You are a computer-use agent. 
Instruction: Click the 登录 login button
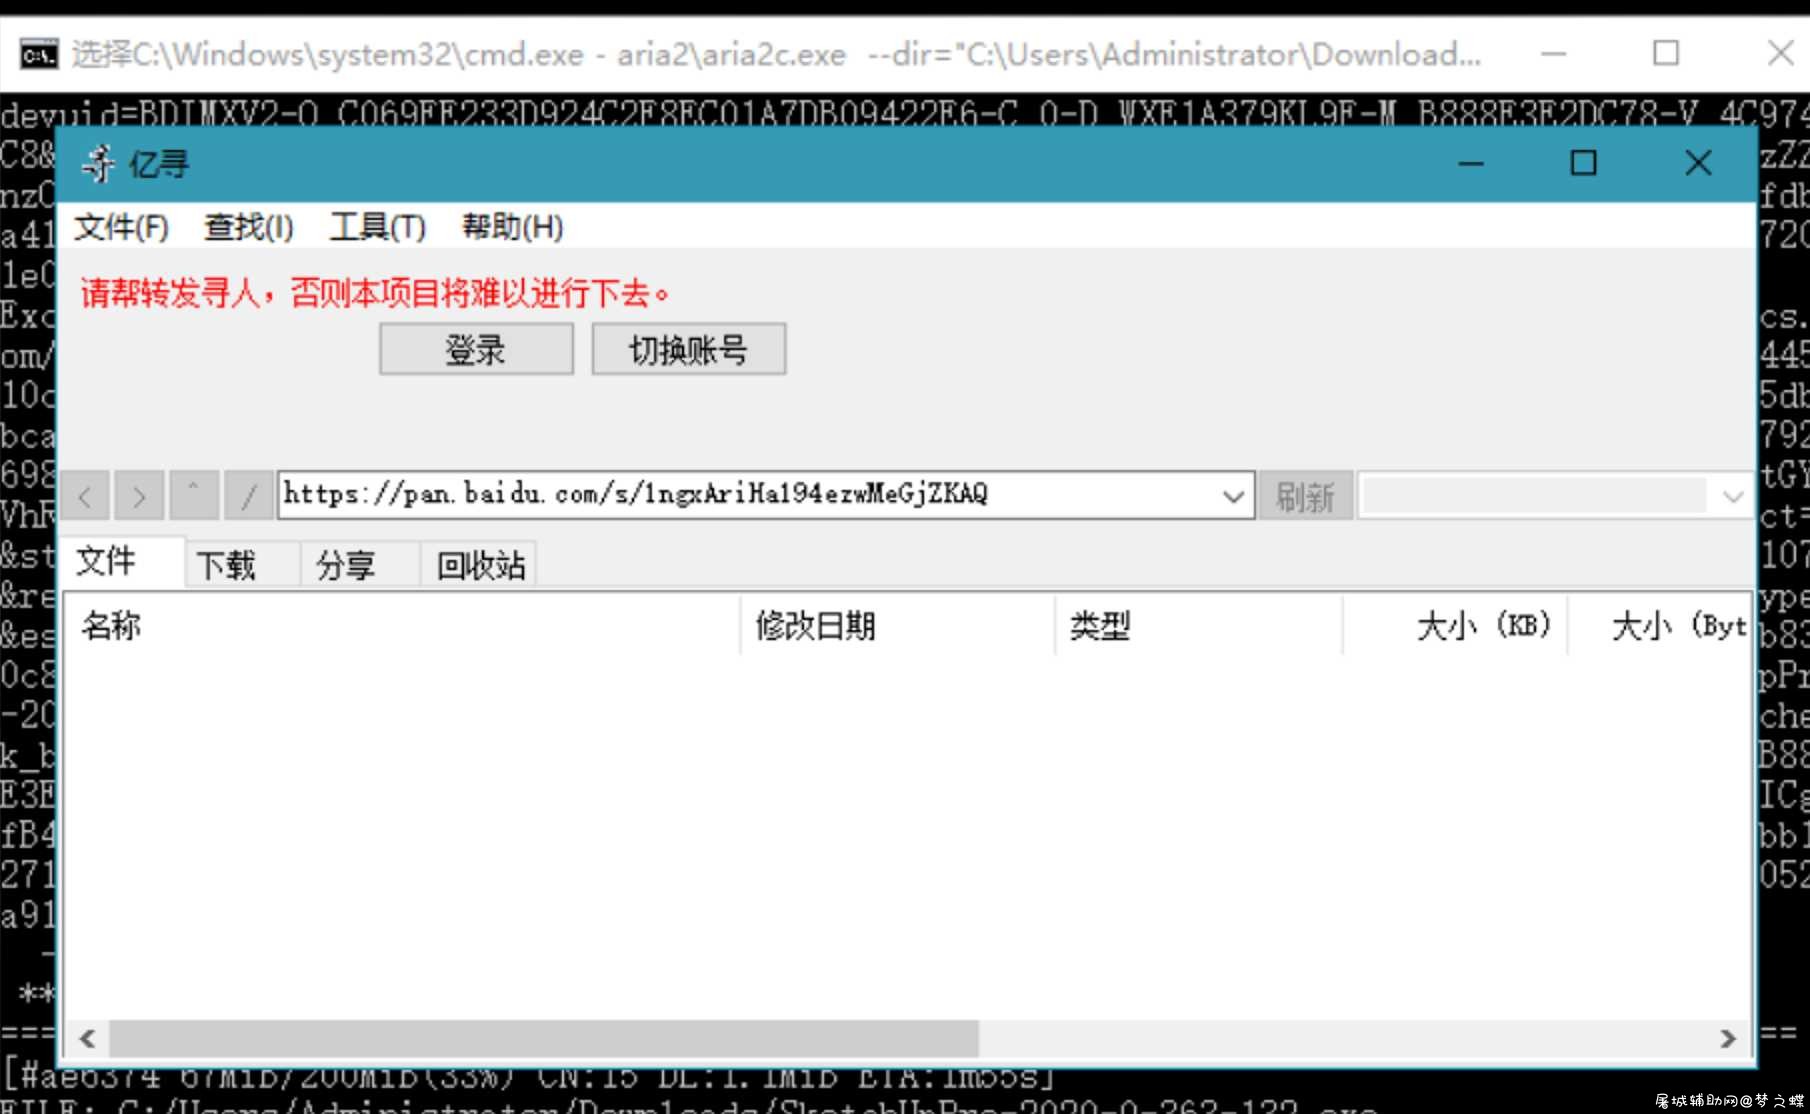(x=476, y=349)
